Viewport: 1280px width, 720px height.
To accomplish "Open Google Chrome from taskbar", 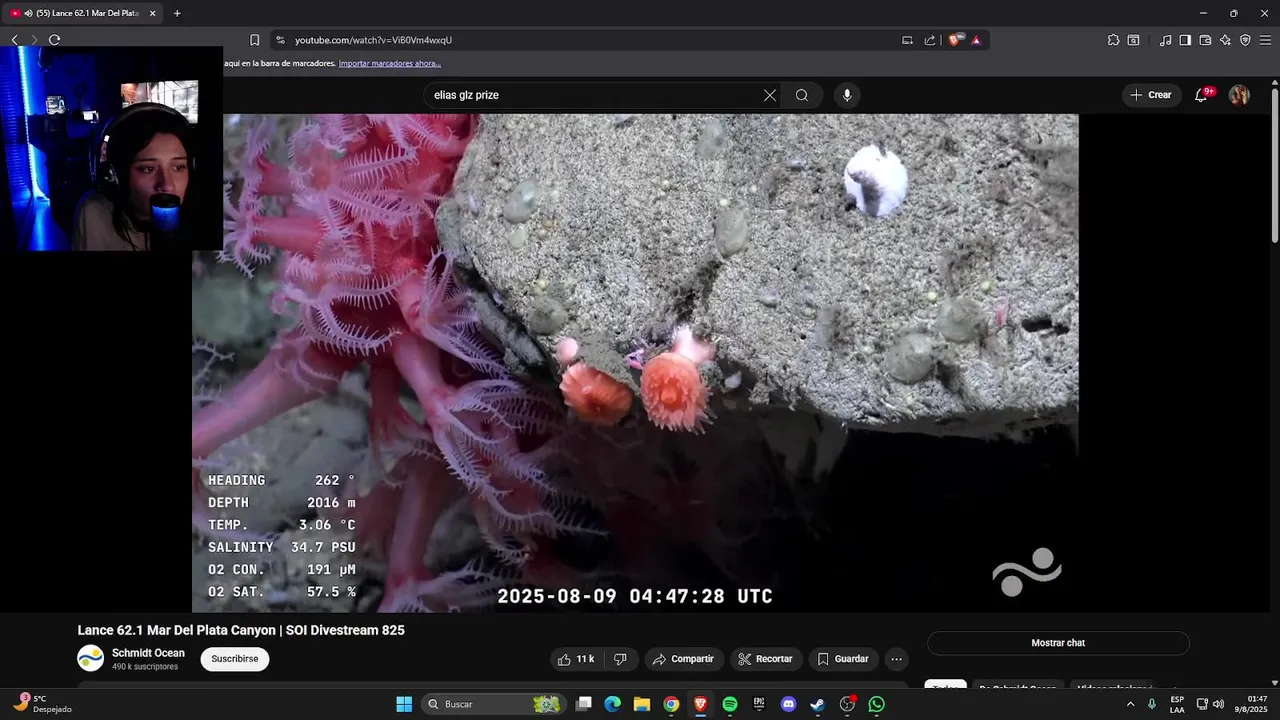I will (671, 704).
